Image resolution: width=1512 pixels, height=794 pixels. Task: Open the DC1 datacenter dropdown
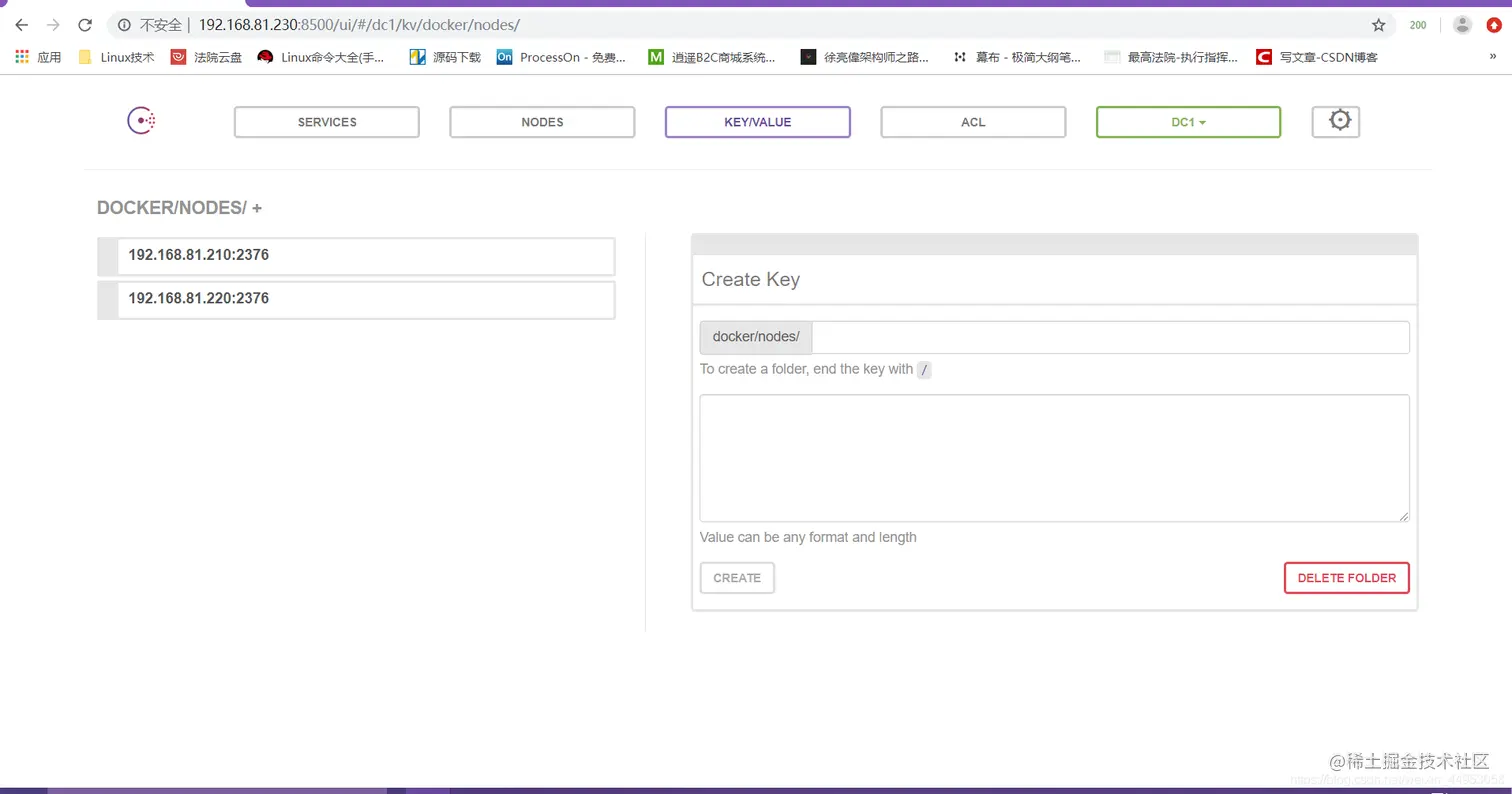[1188, 122]
